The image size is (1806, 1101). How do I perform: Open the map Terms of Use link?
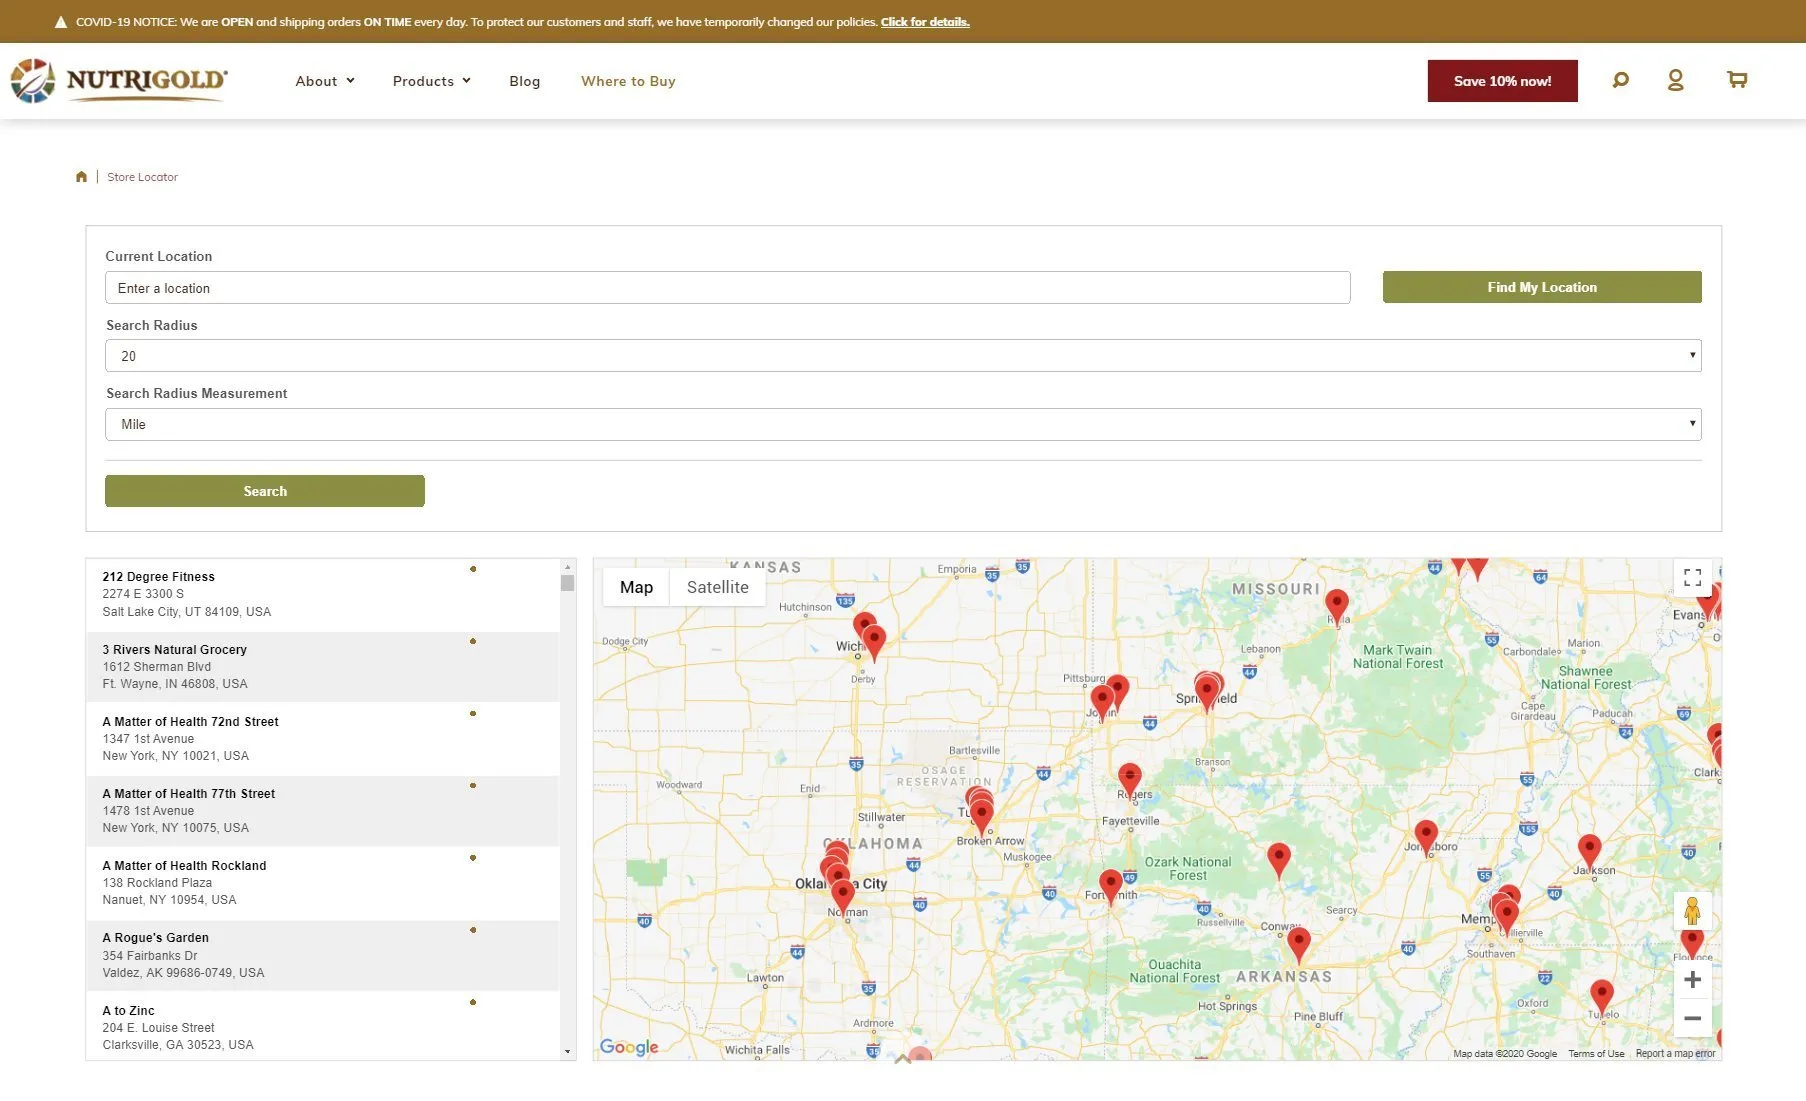[1596, 1054]
